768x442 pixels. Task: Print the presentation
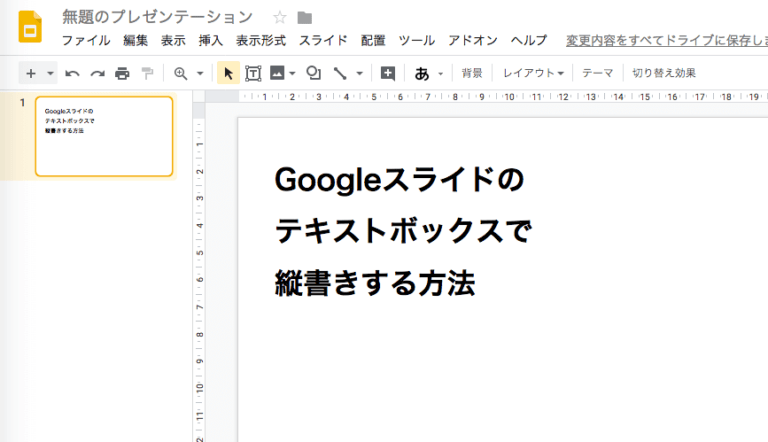(x=122, y=74)
